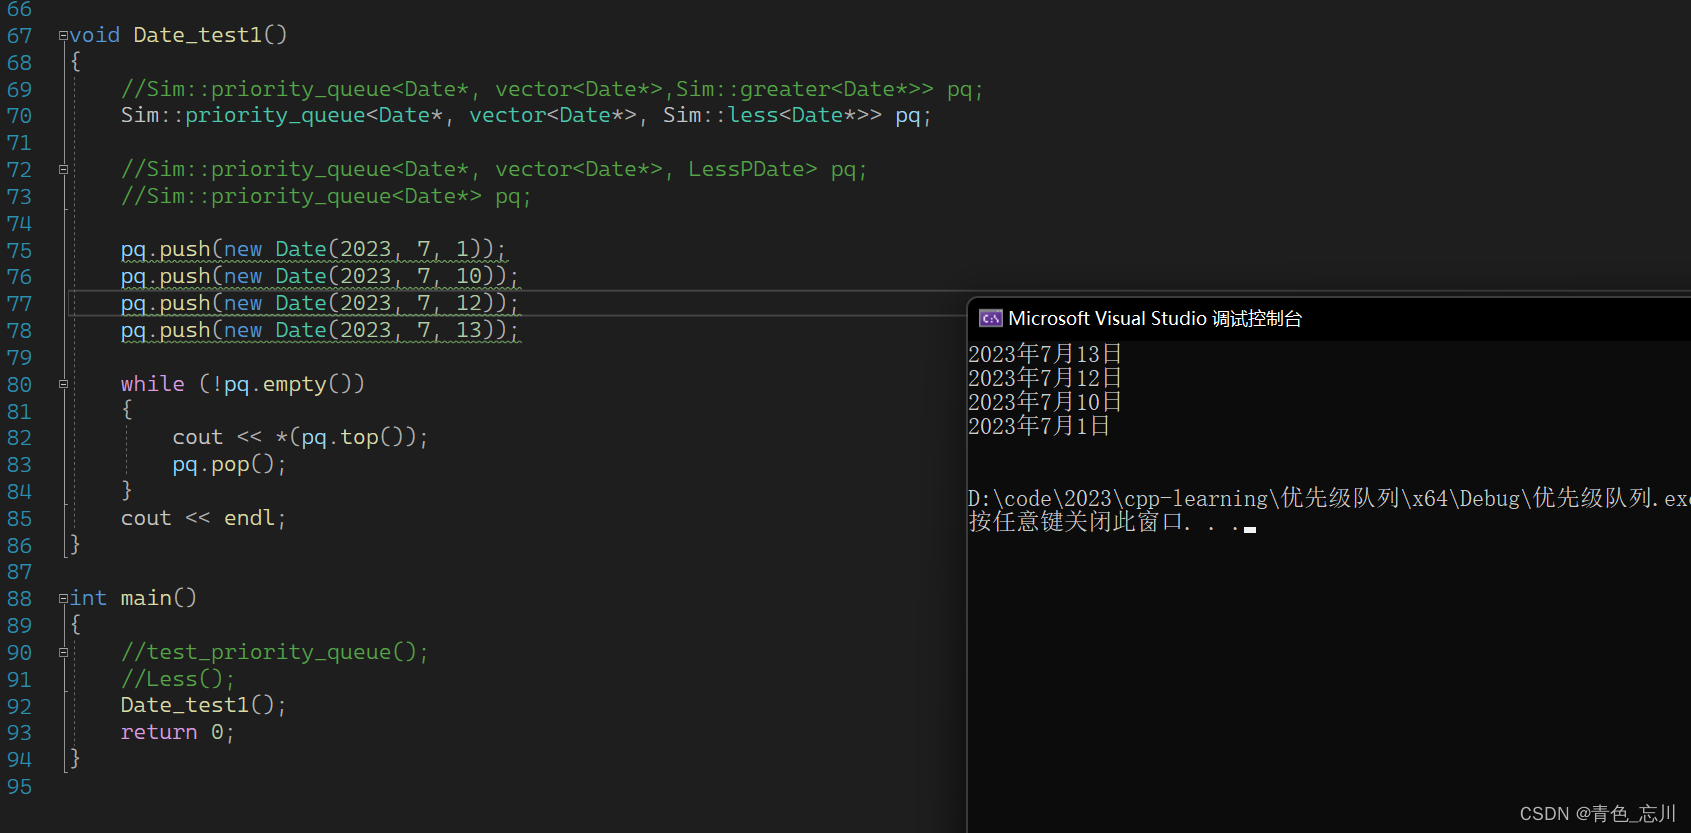Image resolution: width=1691 pixels, height=833 pixels.
Task: Click the 'pq.pop();' statement
Action: tap(229, 464)
